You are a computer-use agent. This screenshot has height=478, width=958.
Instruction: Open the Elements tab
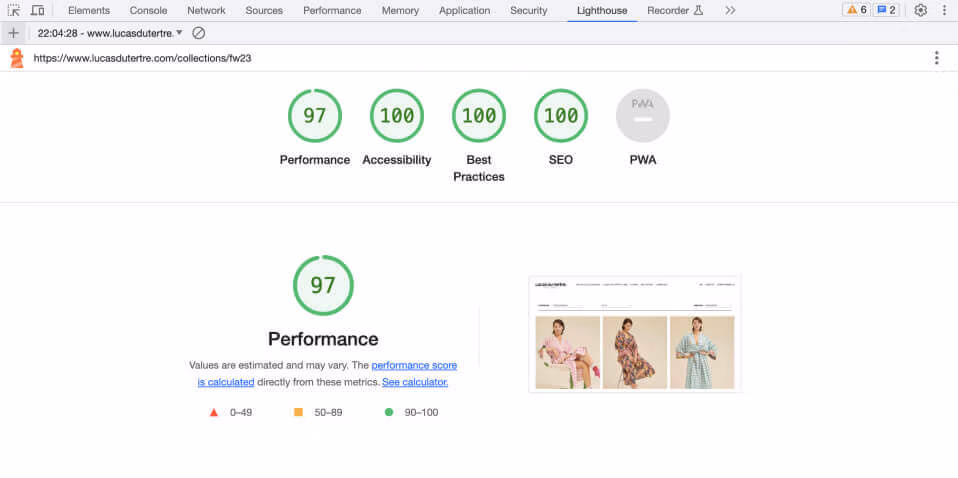click(x=89, y=10)
